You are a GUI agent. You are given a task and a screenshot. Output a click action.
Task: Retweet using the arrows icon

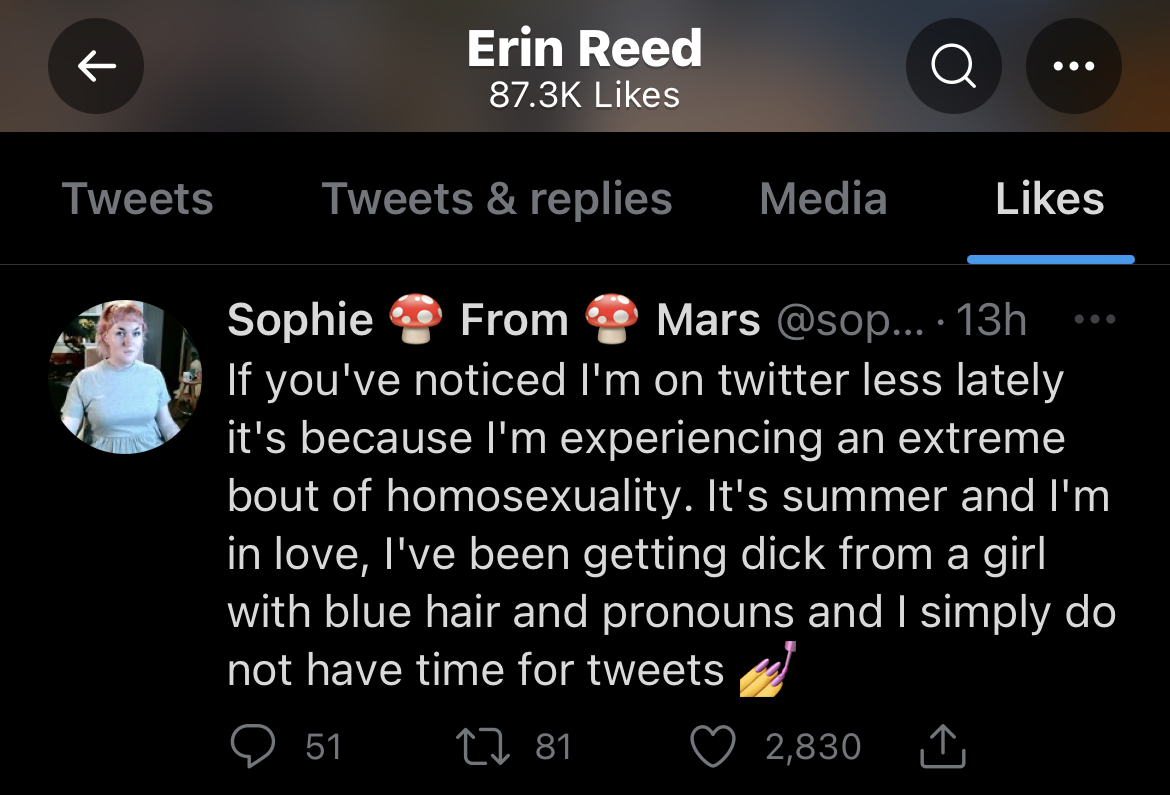pyautogui.click(x=483, y=746)
